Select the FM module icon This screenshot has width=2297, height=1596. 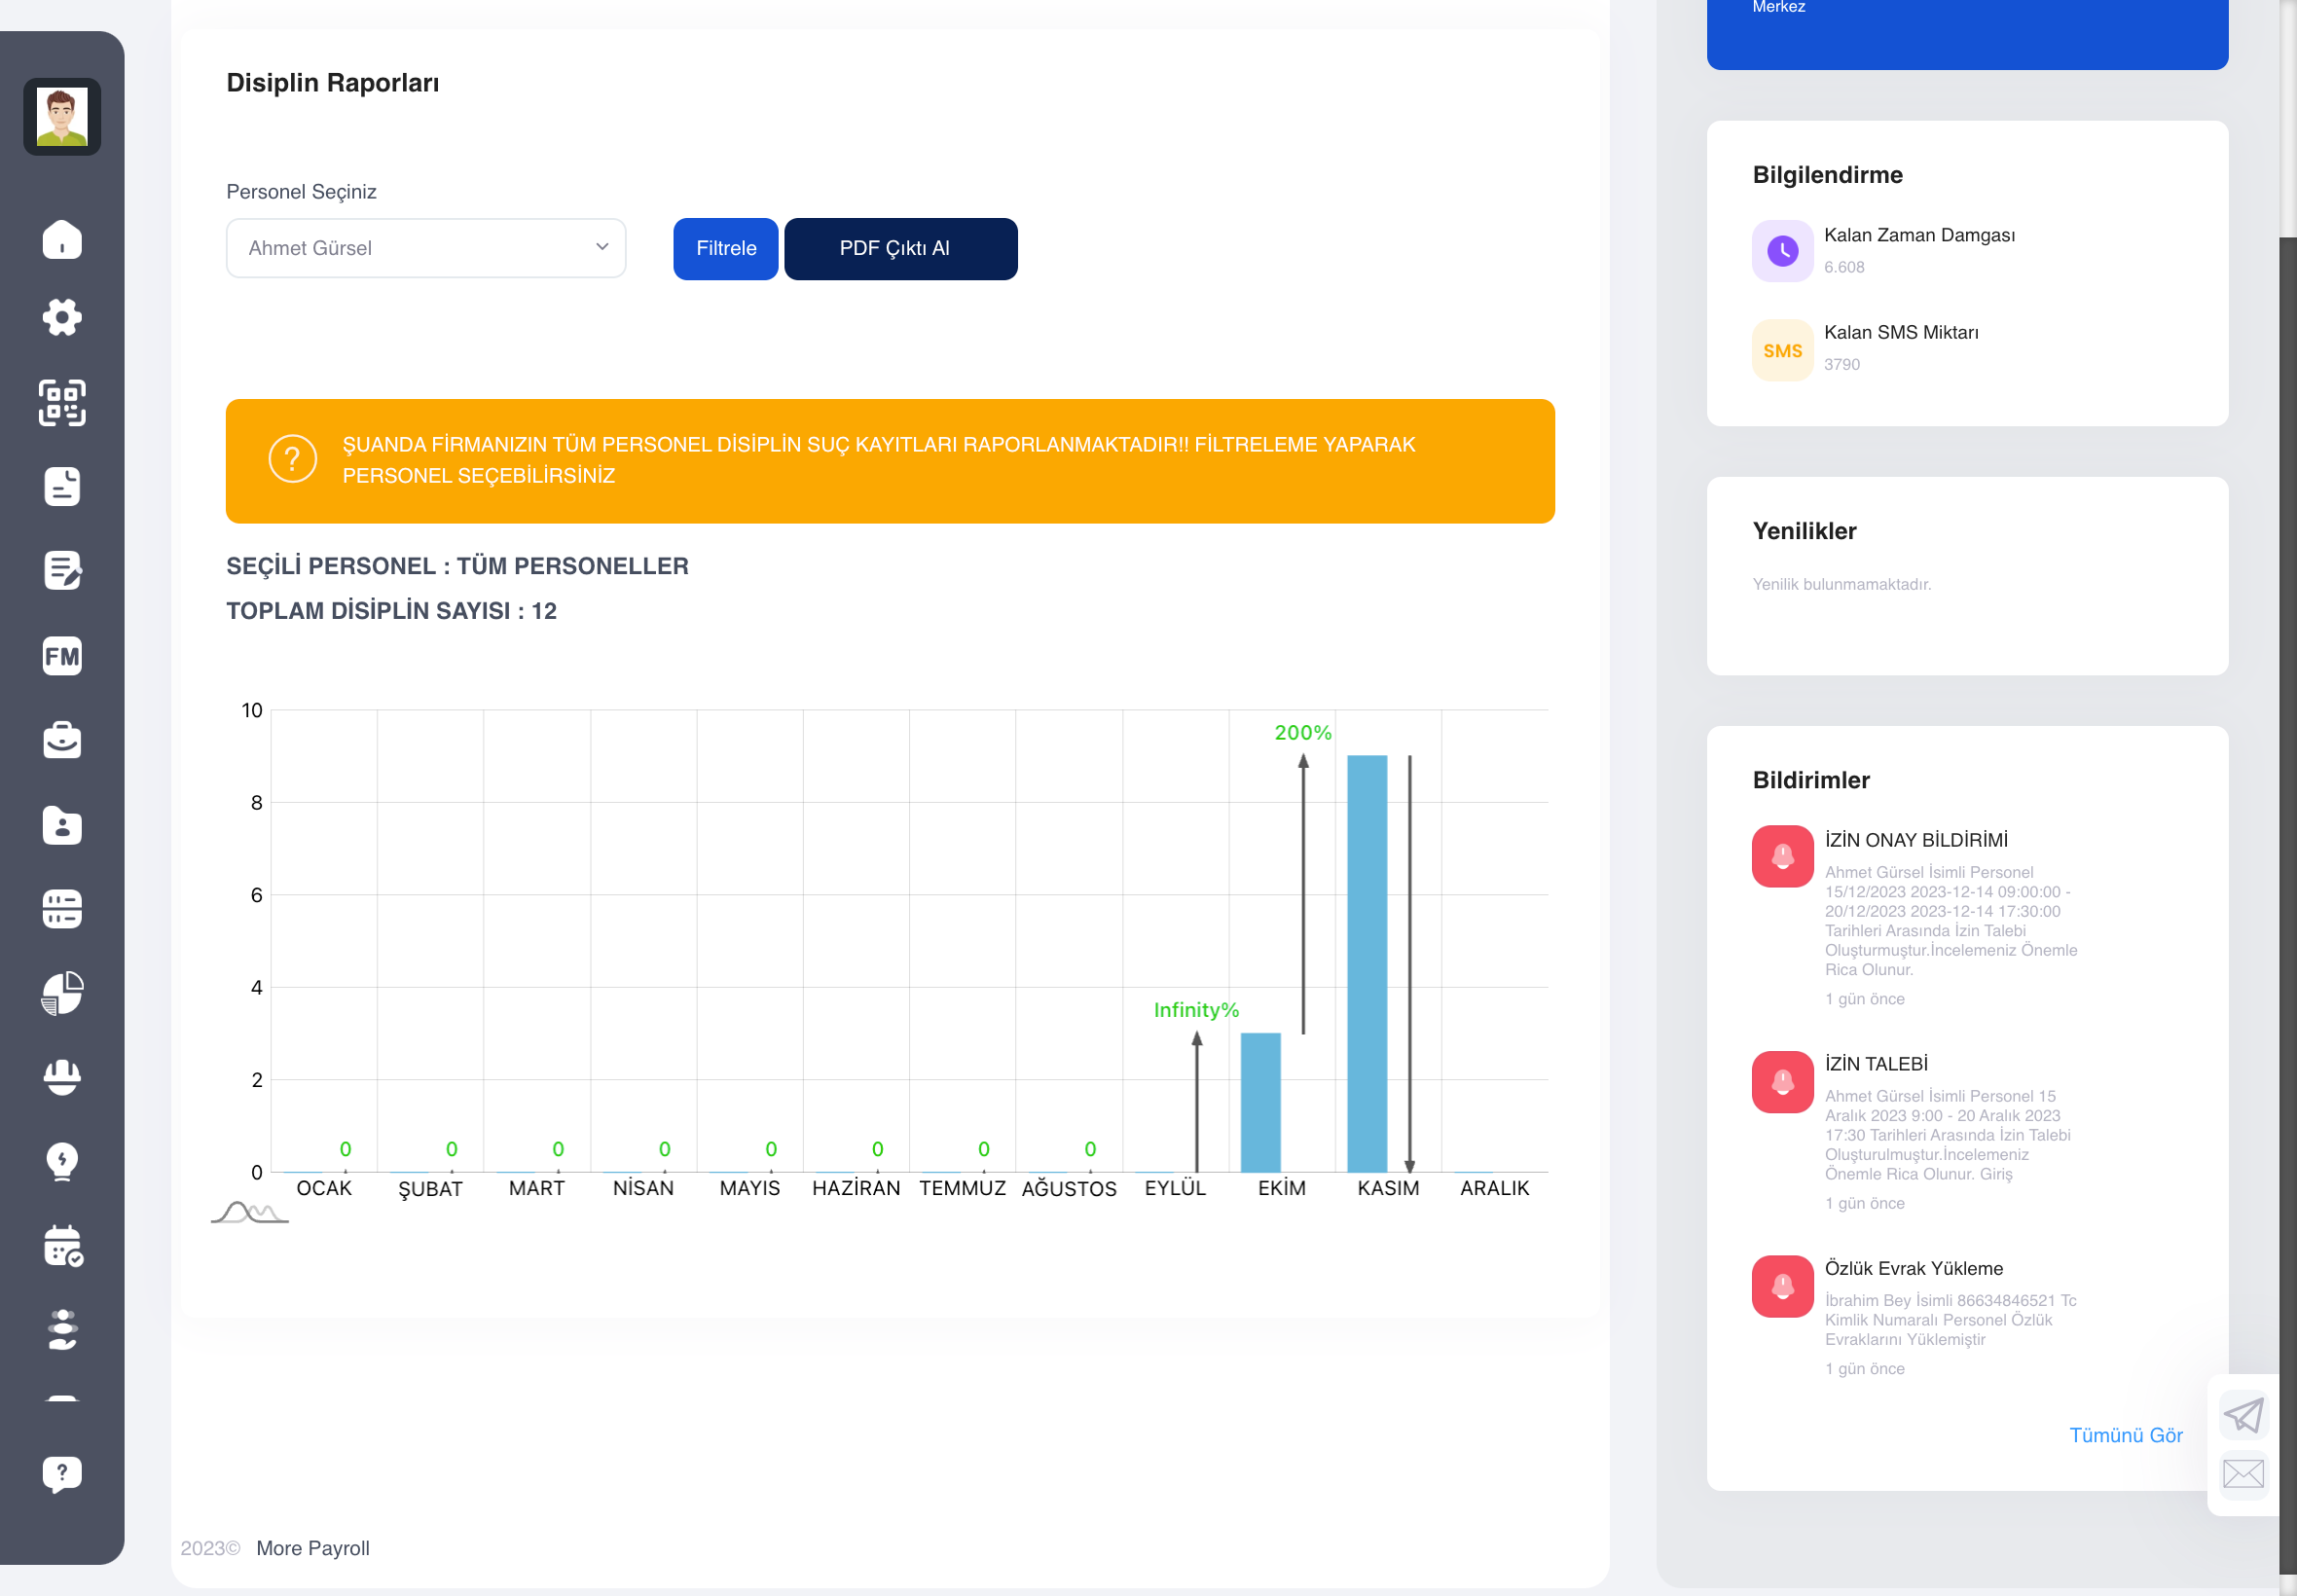coord(62,656)
